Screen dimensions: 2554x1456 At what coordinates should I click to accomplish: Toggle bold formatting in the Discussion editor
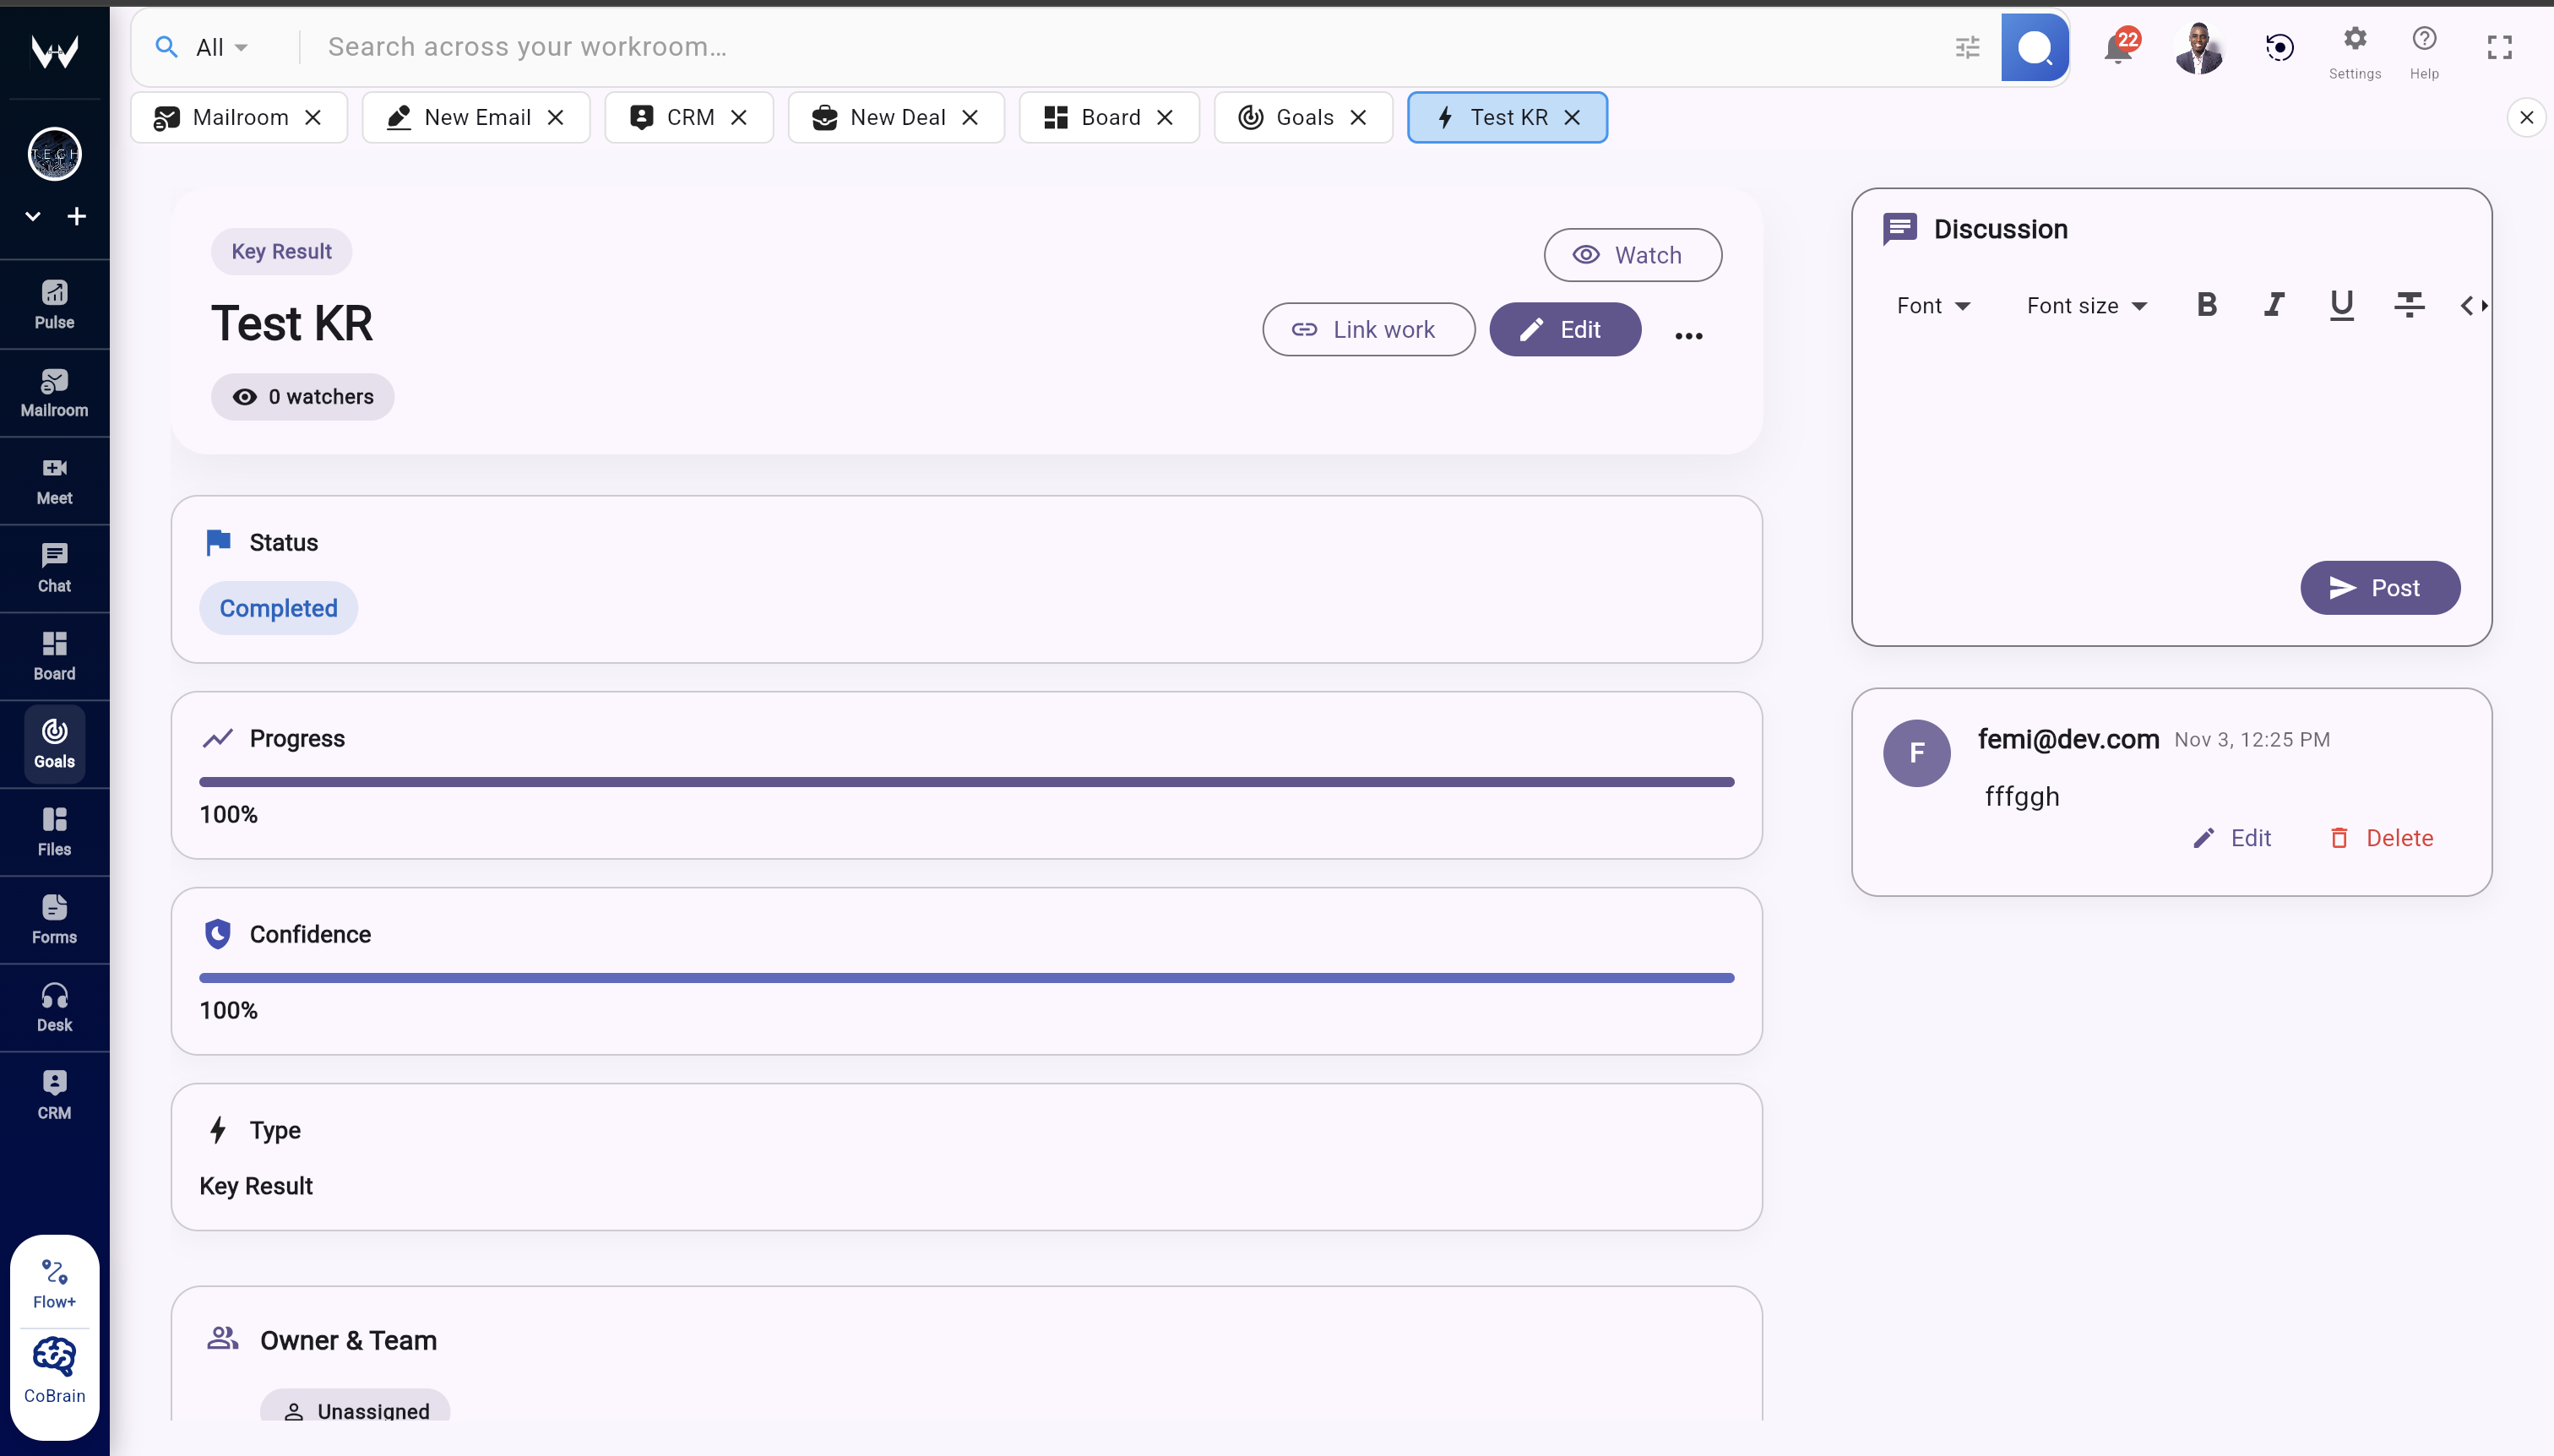pyautogui.click(x=2207, y=305)
